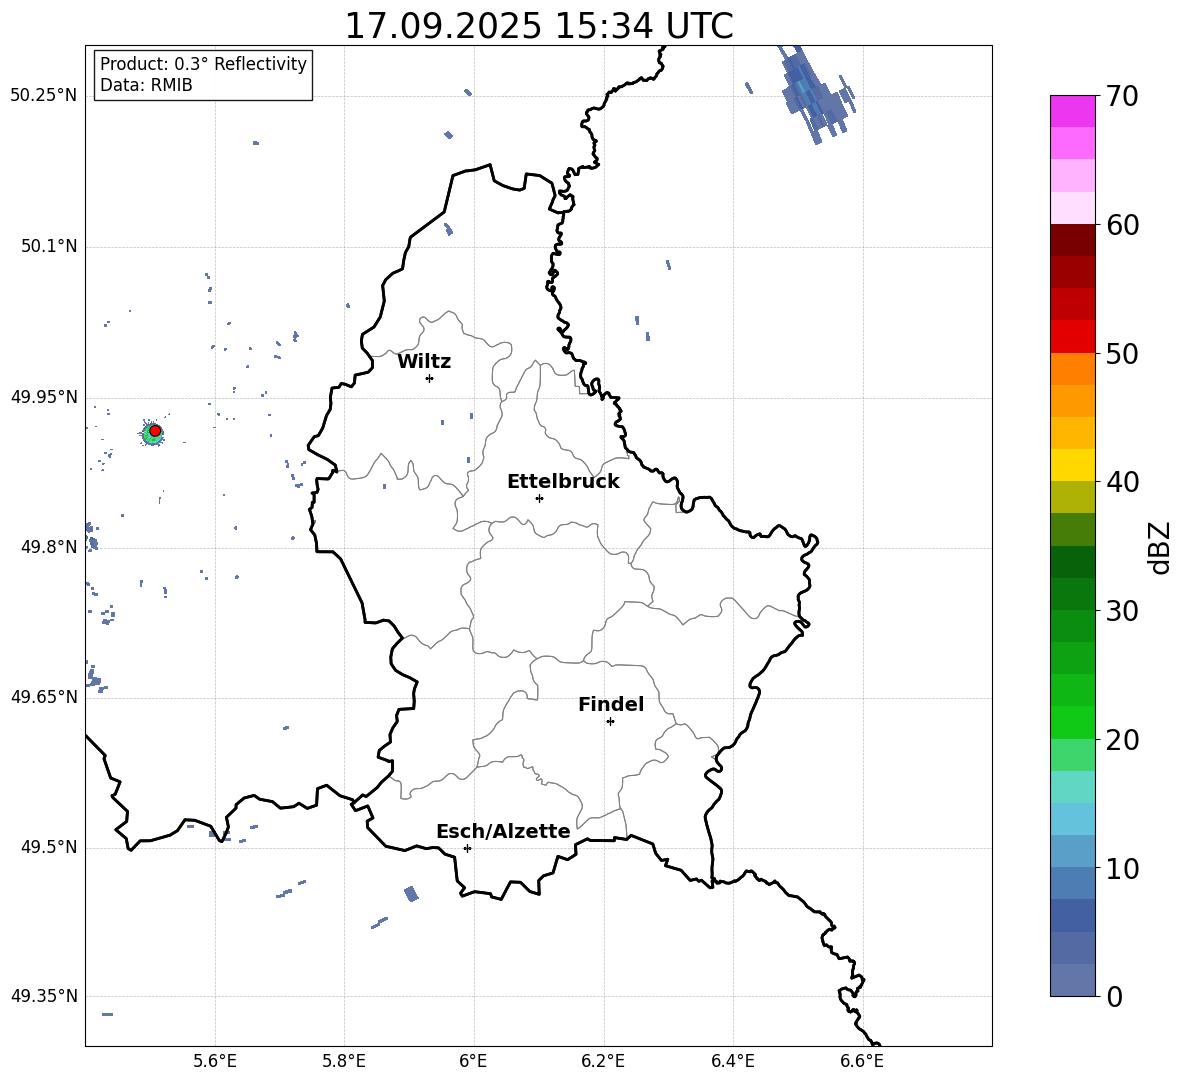Click the Wiltz cross marker
This screenshot has width=1184, height=1081.
(430, 378)
